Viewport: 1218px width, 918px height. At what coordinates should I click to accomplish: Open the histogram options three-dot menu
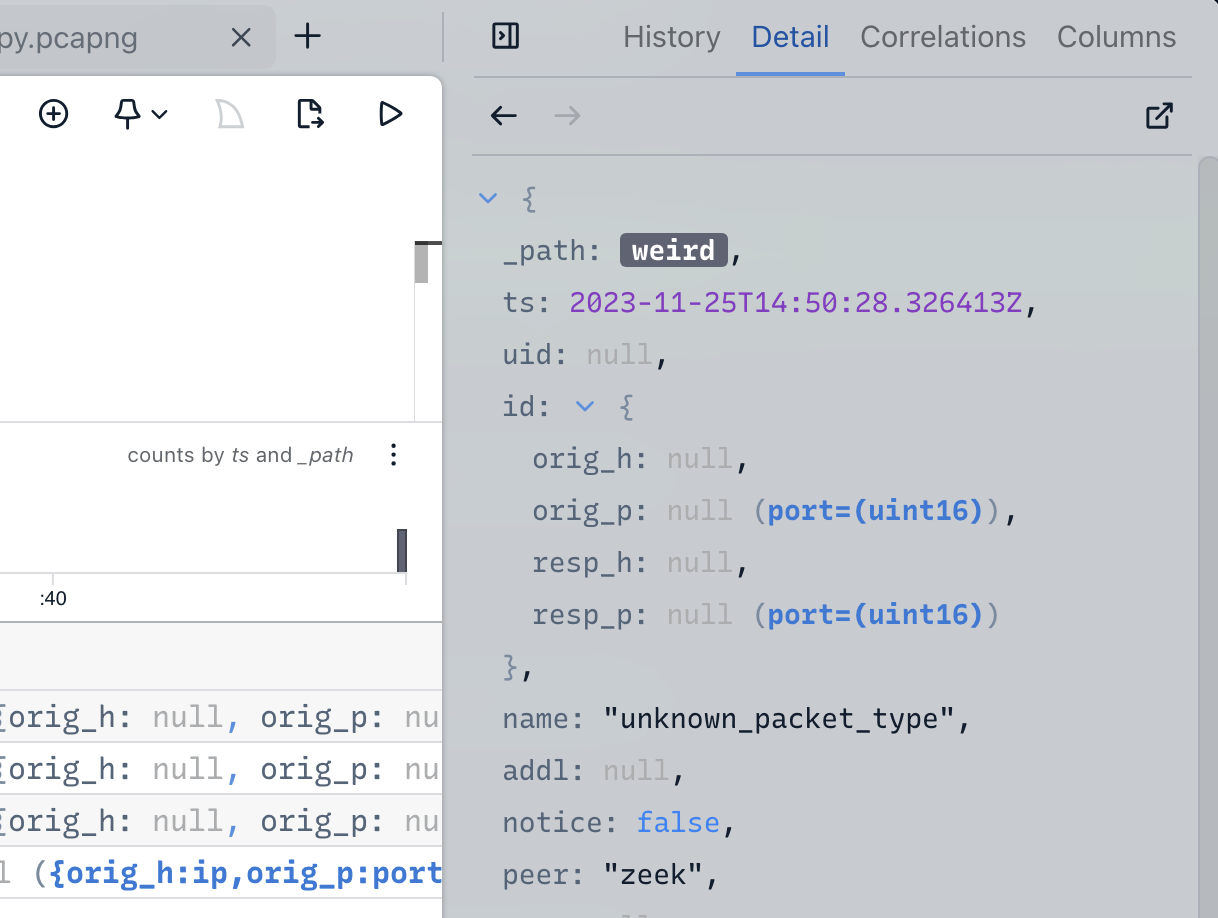click(393, 456)
